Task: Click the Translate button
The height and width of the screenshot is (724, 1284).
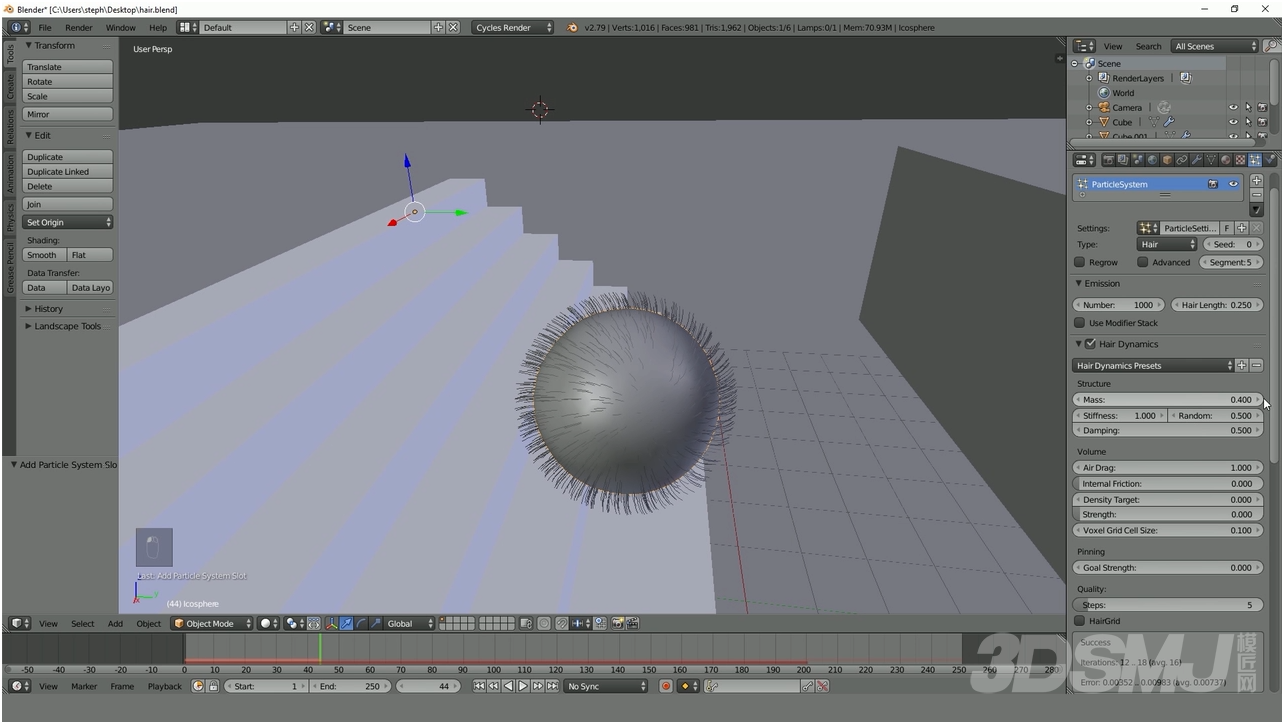Action: tap(68, 67)
